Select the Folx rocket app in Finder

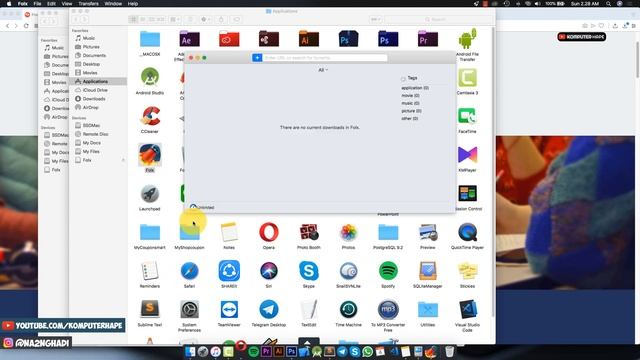(150, 155)
